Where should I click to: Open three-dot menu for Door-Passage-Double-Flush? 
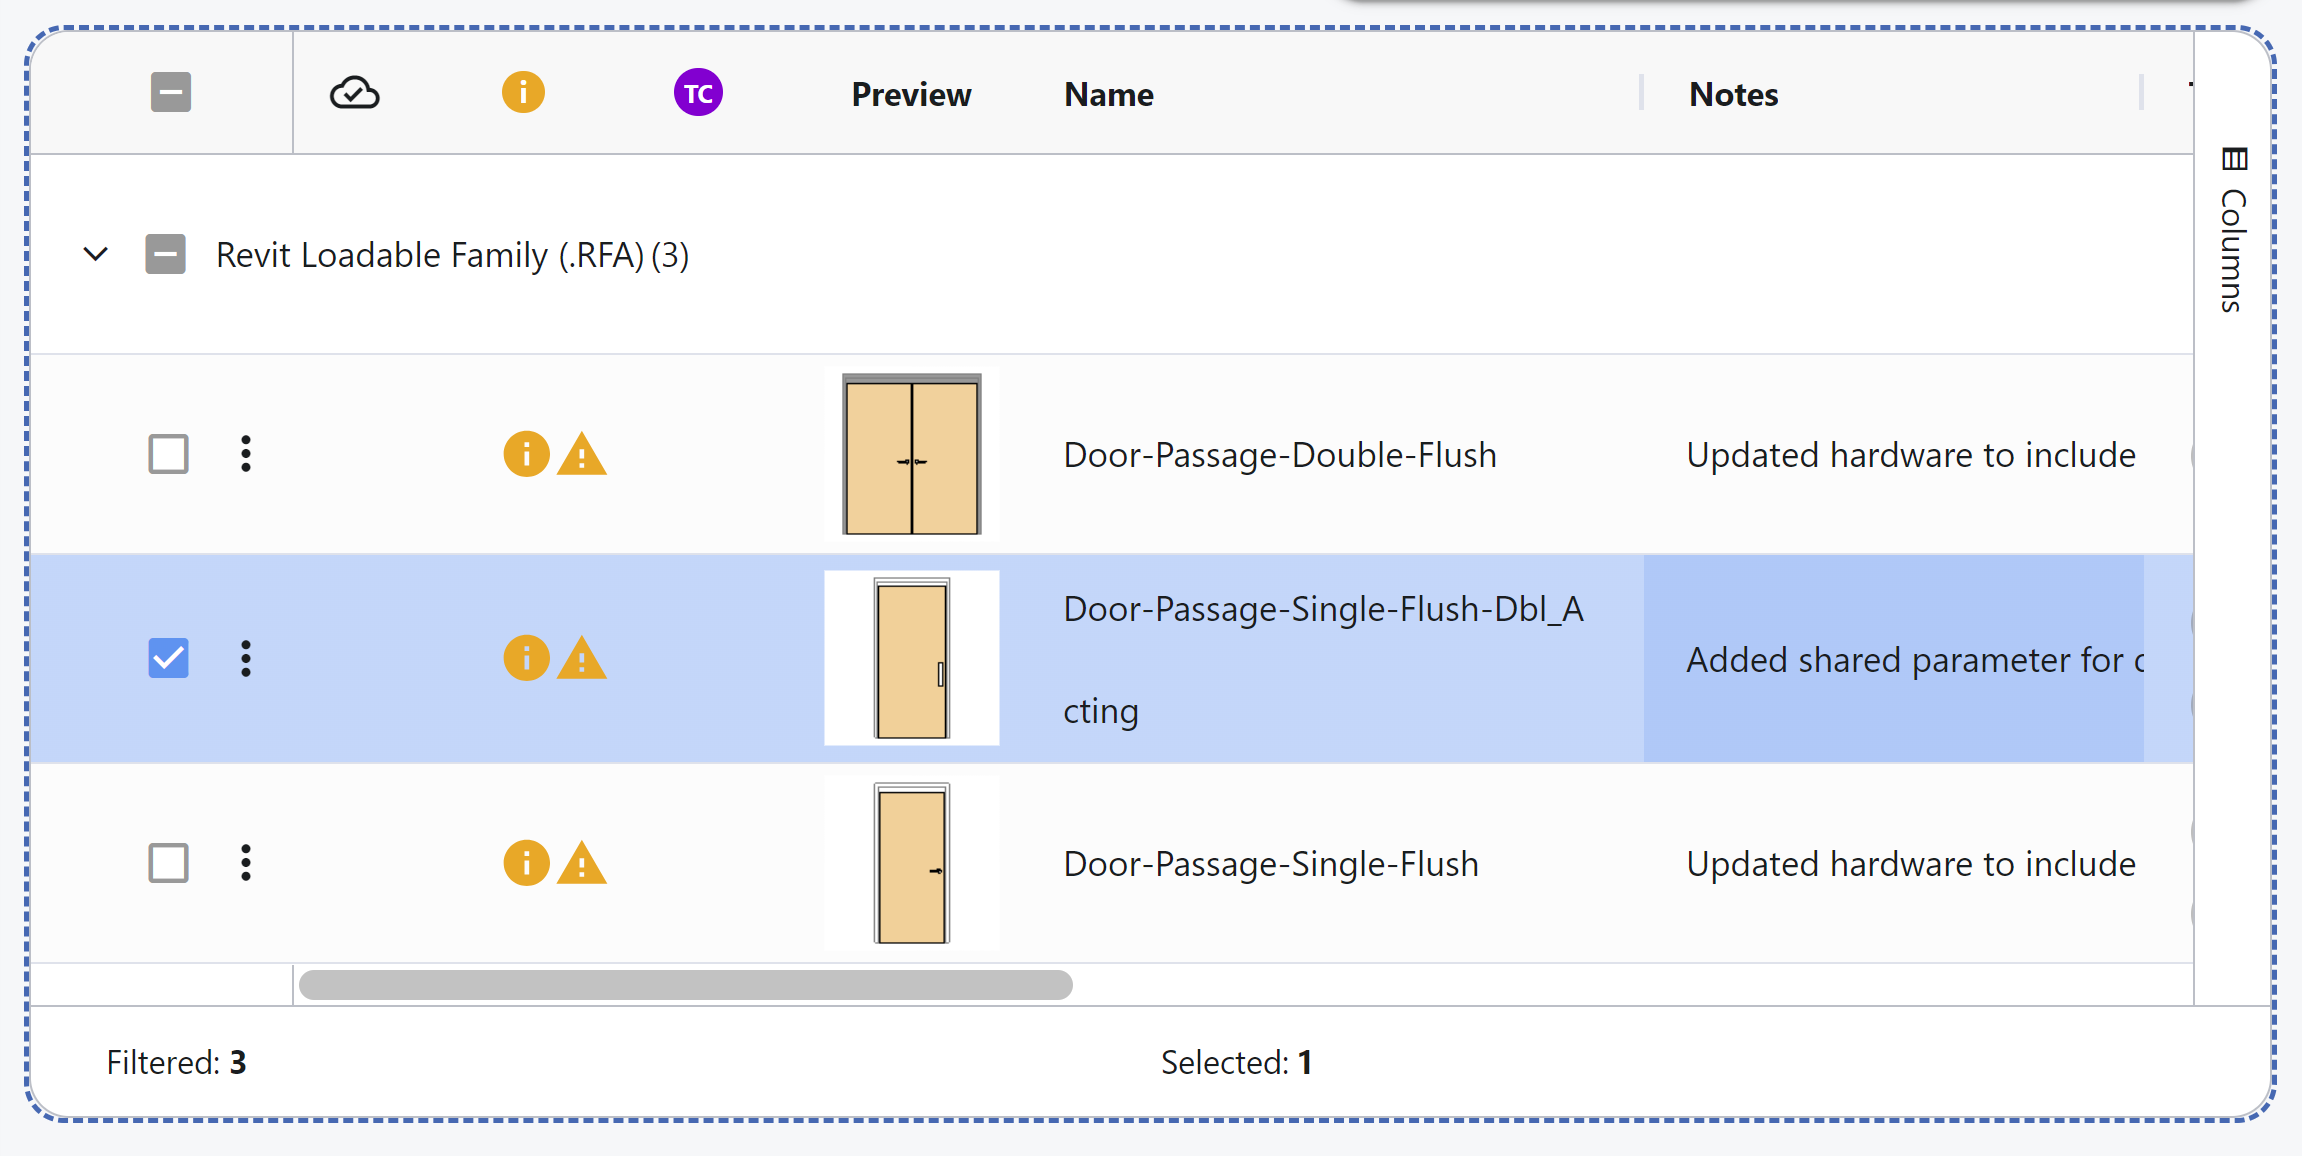[x=246, y=454]
